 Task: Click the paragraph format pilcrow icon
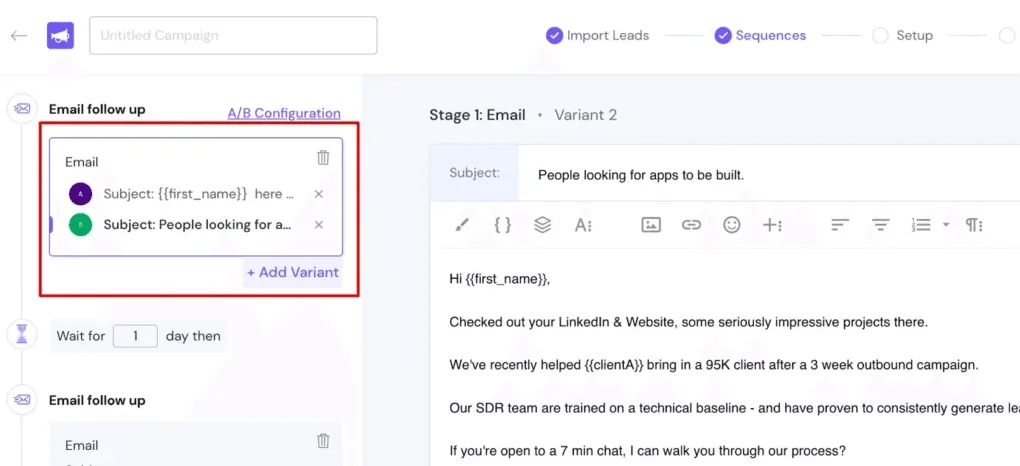pos(973,225)
